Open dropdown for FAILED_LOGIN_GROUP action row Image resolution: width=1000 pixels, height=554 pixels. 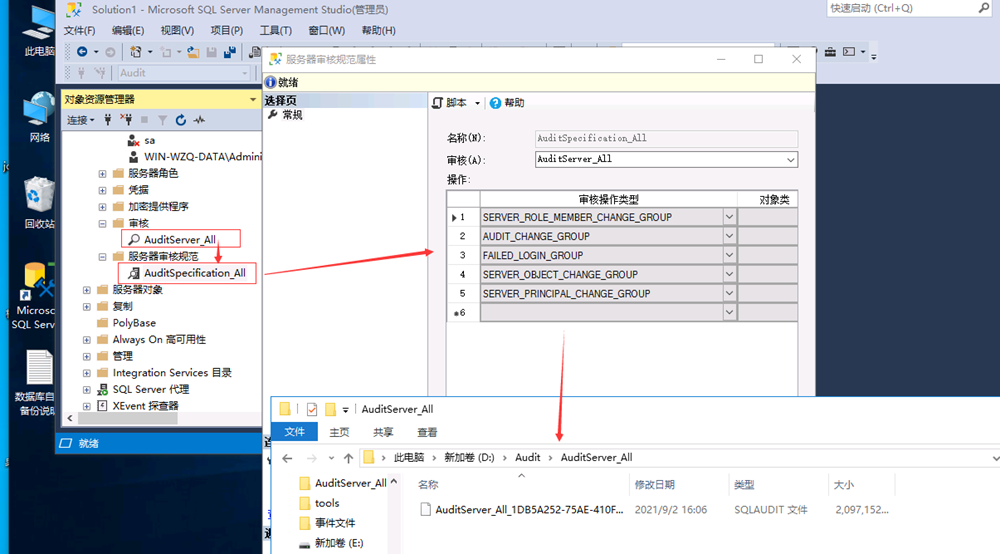(729, 256)
